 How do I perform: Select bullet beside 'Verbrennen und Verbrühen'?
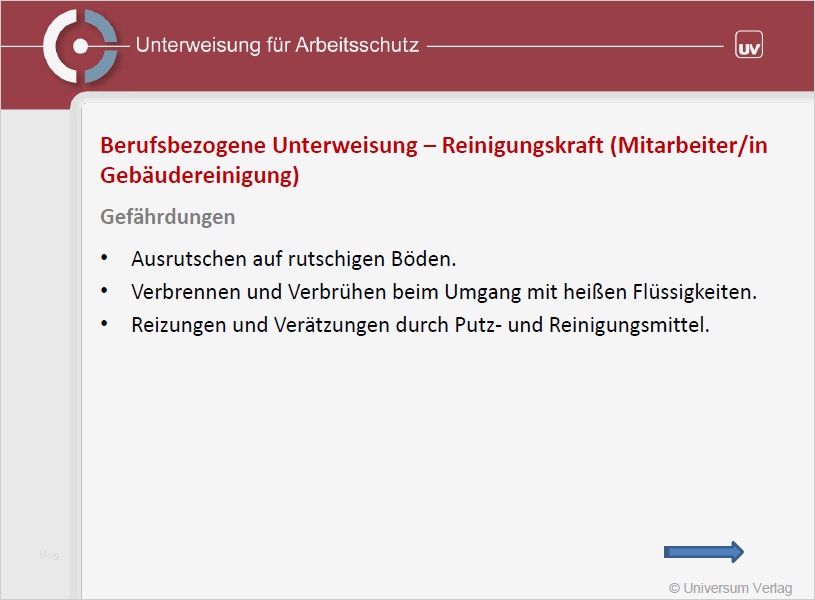point(104,291)
